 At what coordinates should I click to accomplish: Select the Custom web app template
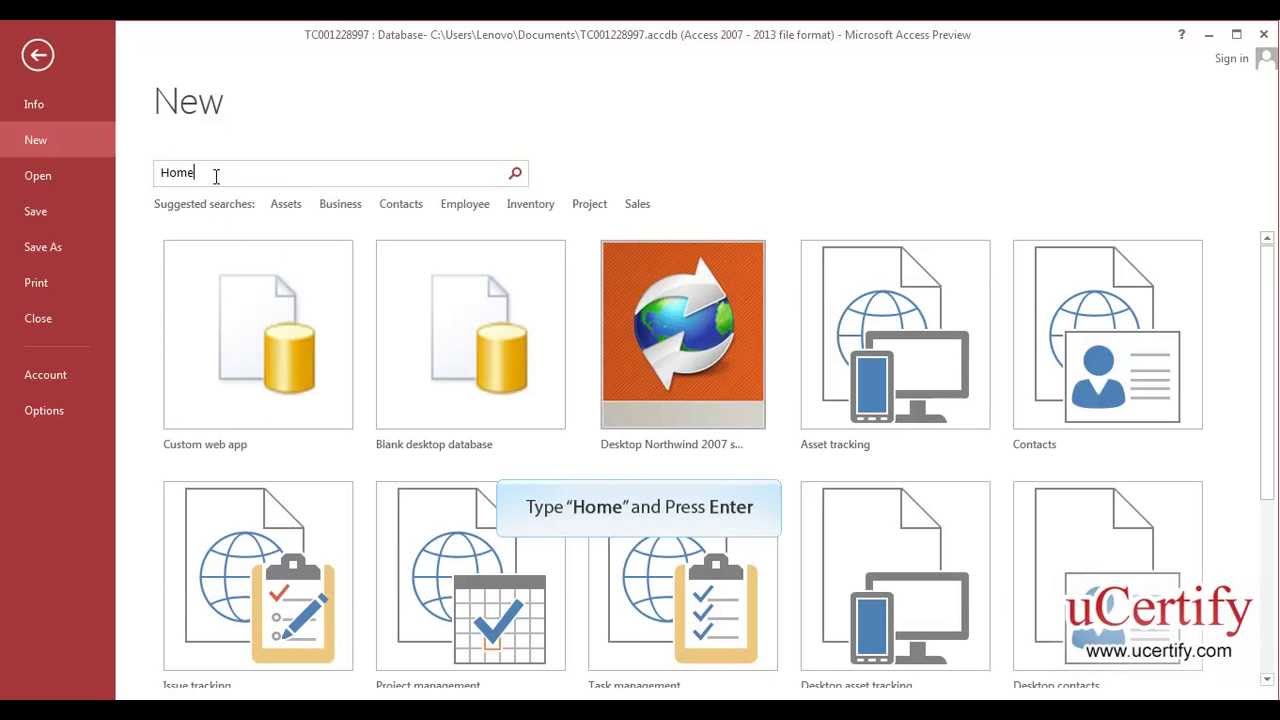258,335
